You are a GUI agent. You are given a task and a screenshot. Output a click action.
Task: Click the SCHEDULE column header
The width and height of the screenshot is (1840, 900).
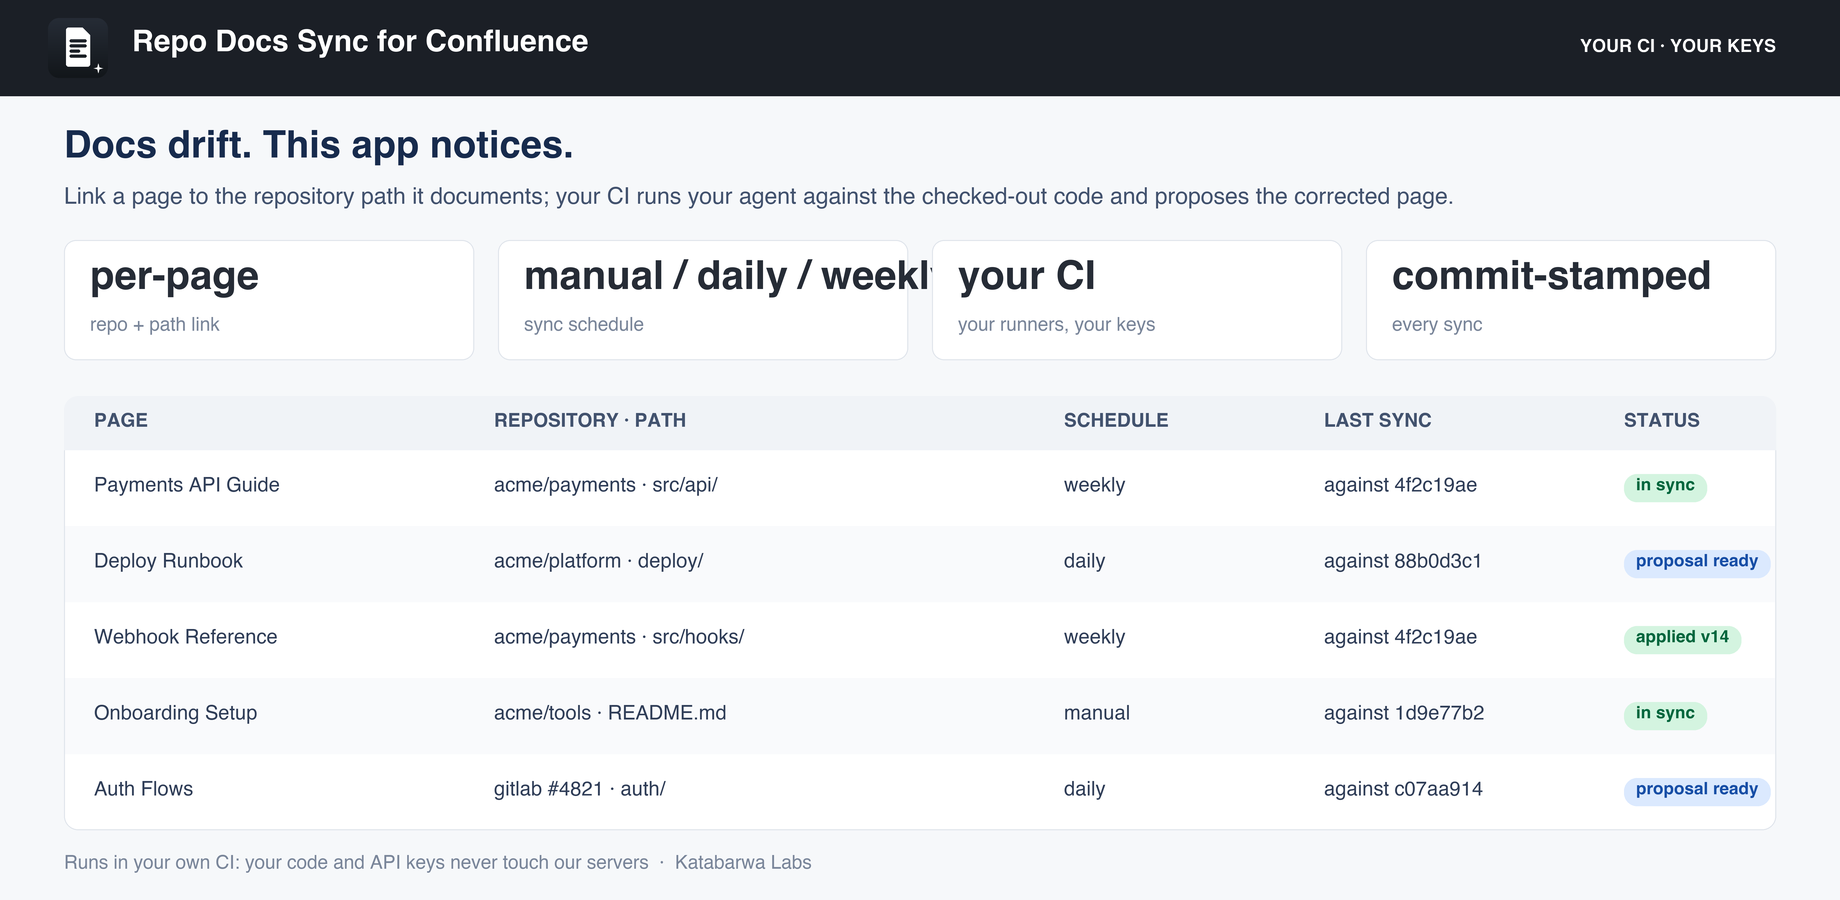[1116, 420]
